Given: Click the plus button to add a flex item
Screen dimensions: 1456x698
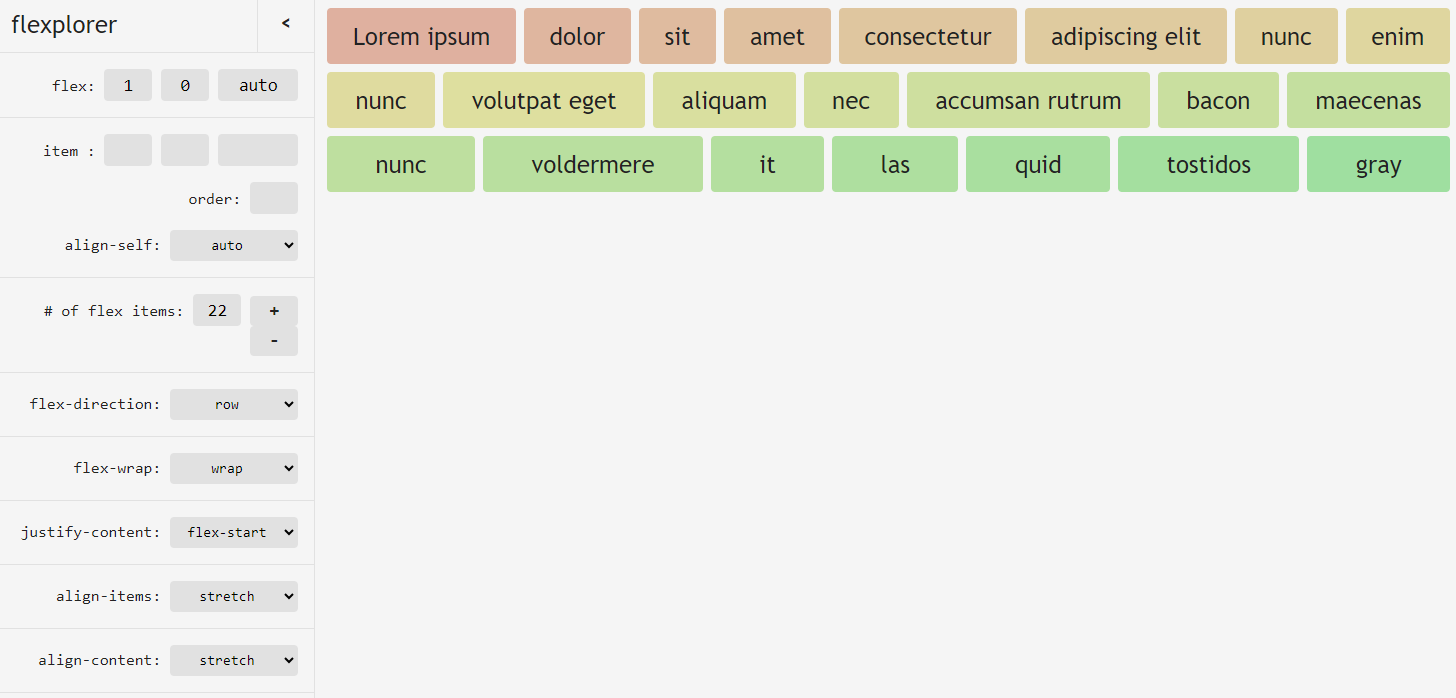Looking at the screenshot, I should [x=274, y=311].
